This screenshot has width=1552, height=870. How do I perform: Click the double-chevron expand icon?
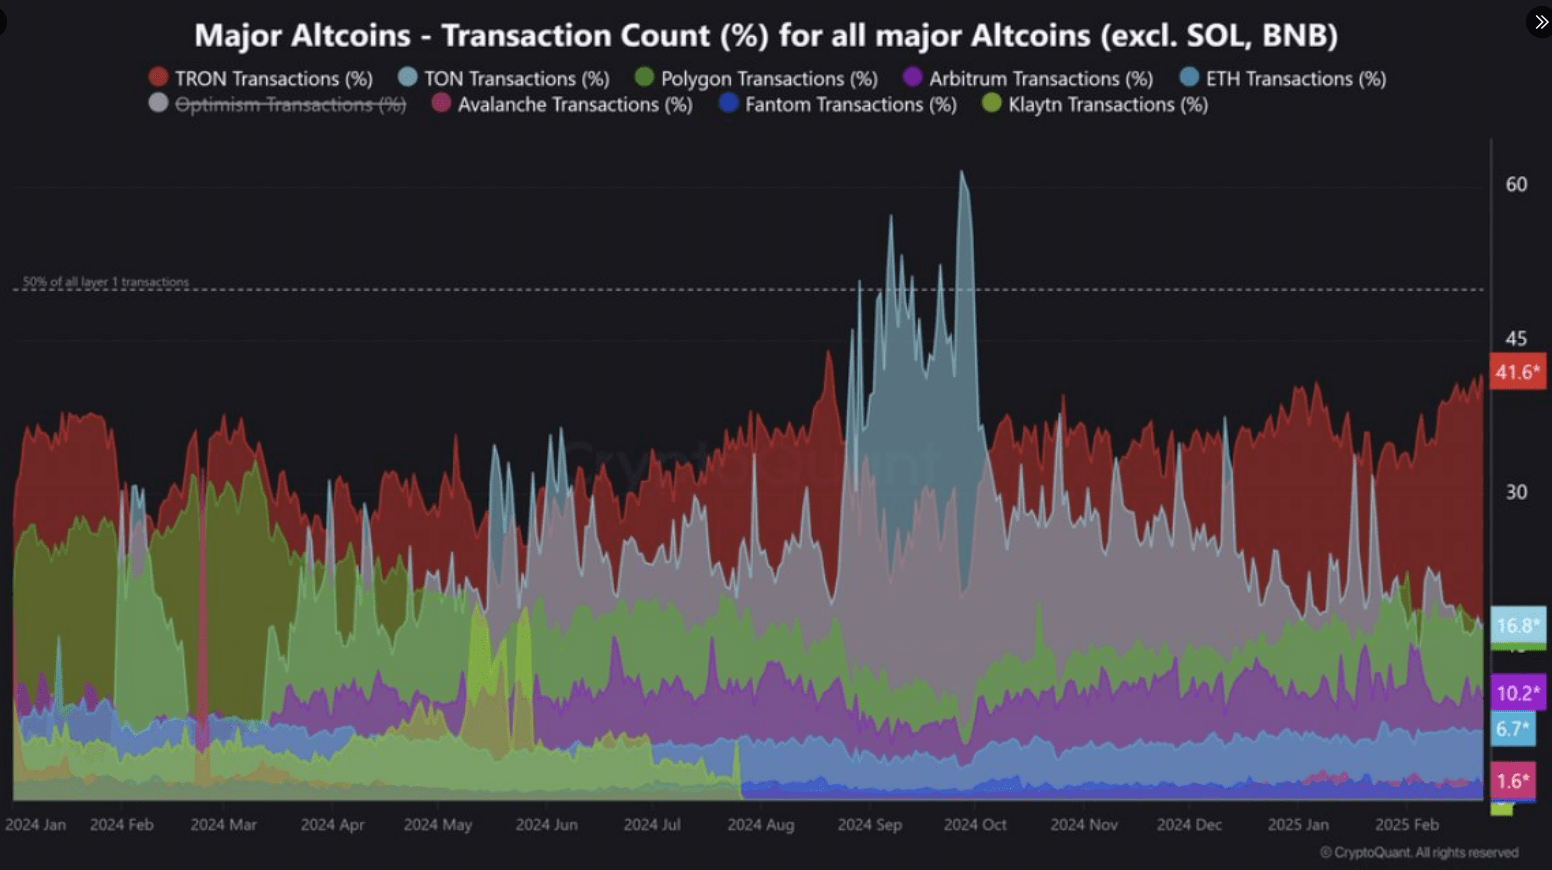(1540, 22)
